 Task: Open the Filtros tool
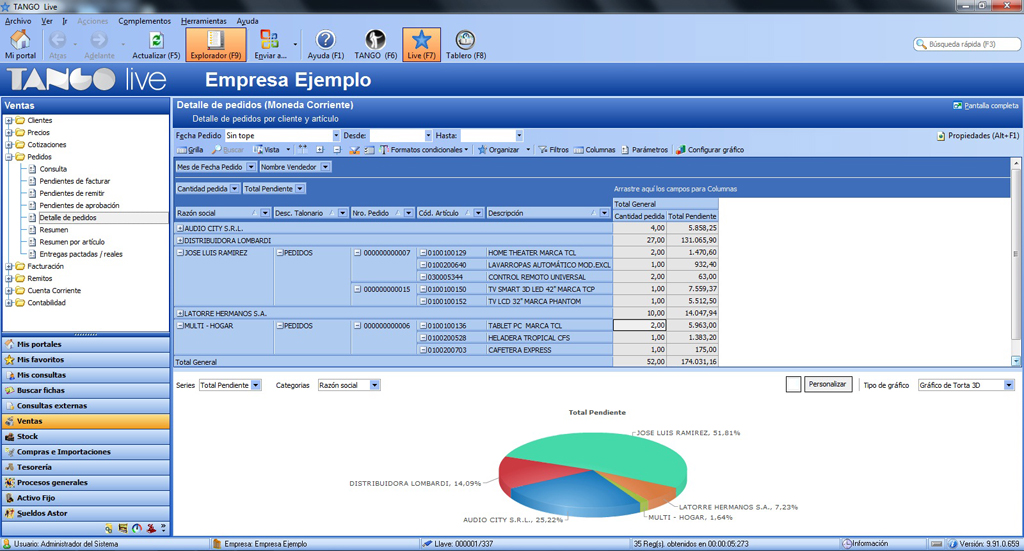click(553, 150)
